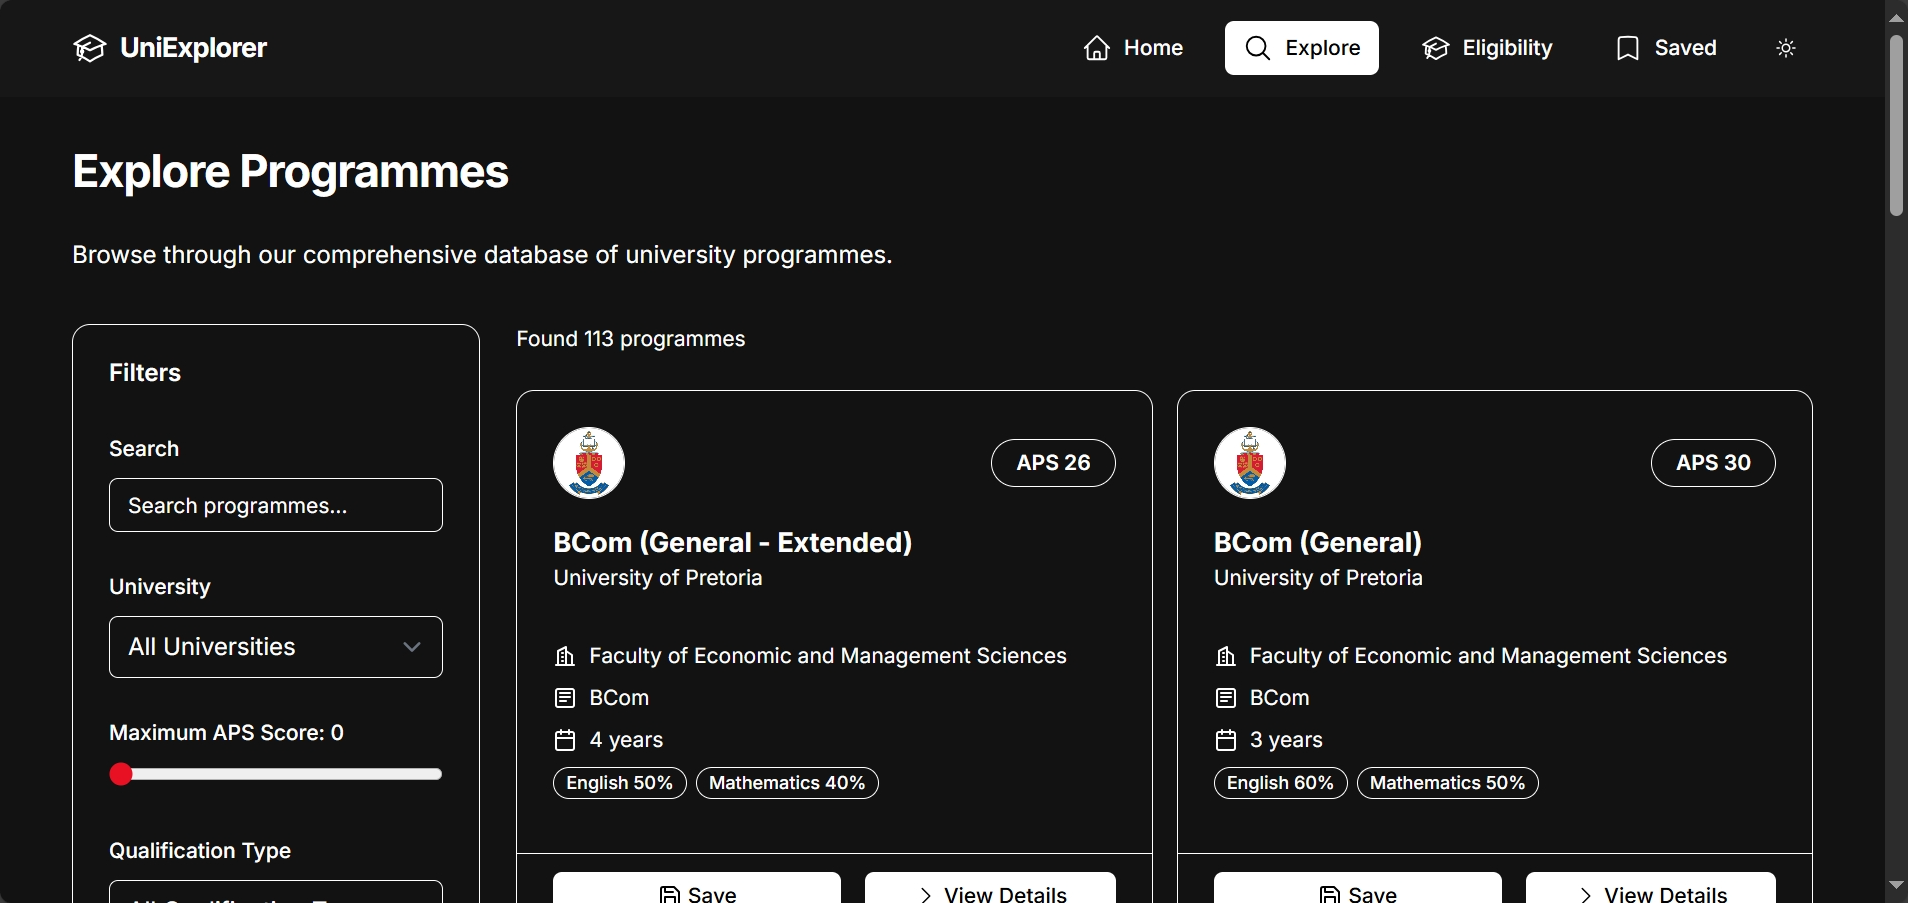Click the page scrollbar thumb
Screen dimensions: 1908x903
pyautogui.click(x=1896, y=125)
